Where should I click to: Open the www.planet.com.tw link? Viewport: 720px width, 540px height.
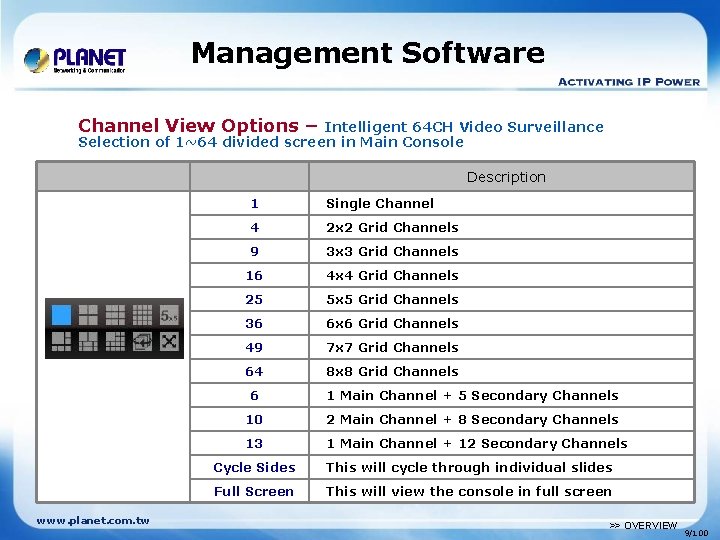point(93,521)
